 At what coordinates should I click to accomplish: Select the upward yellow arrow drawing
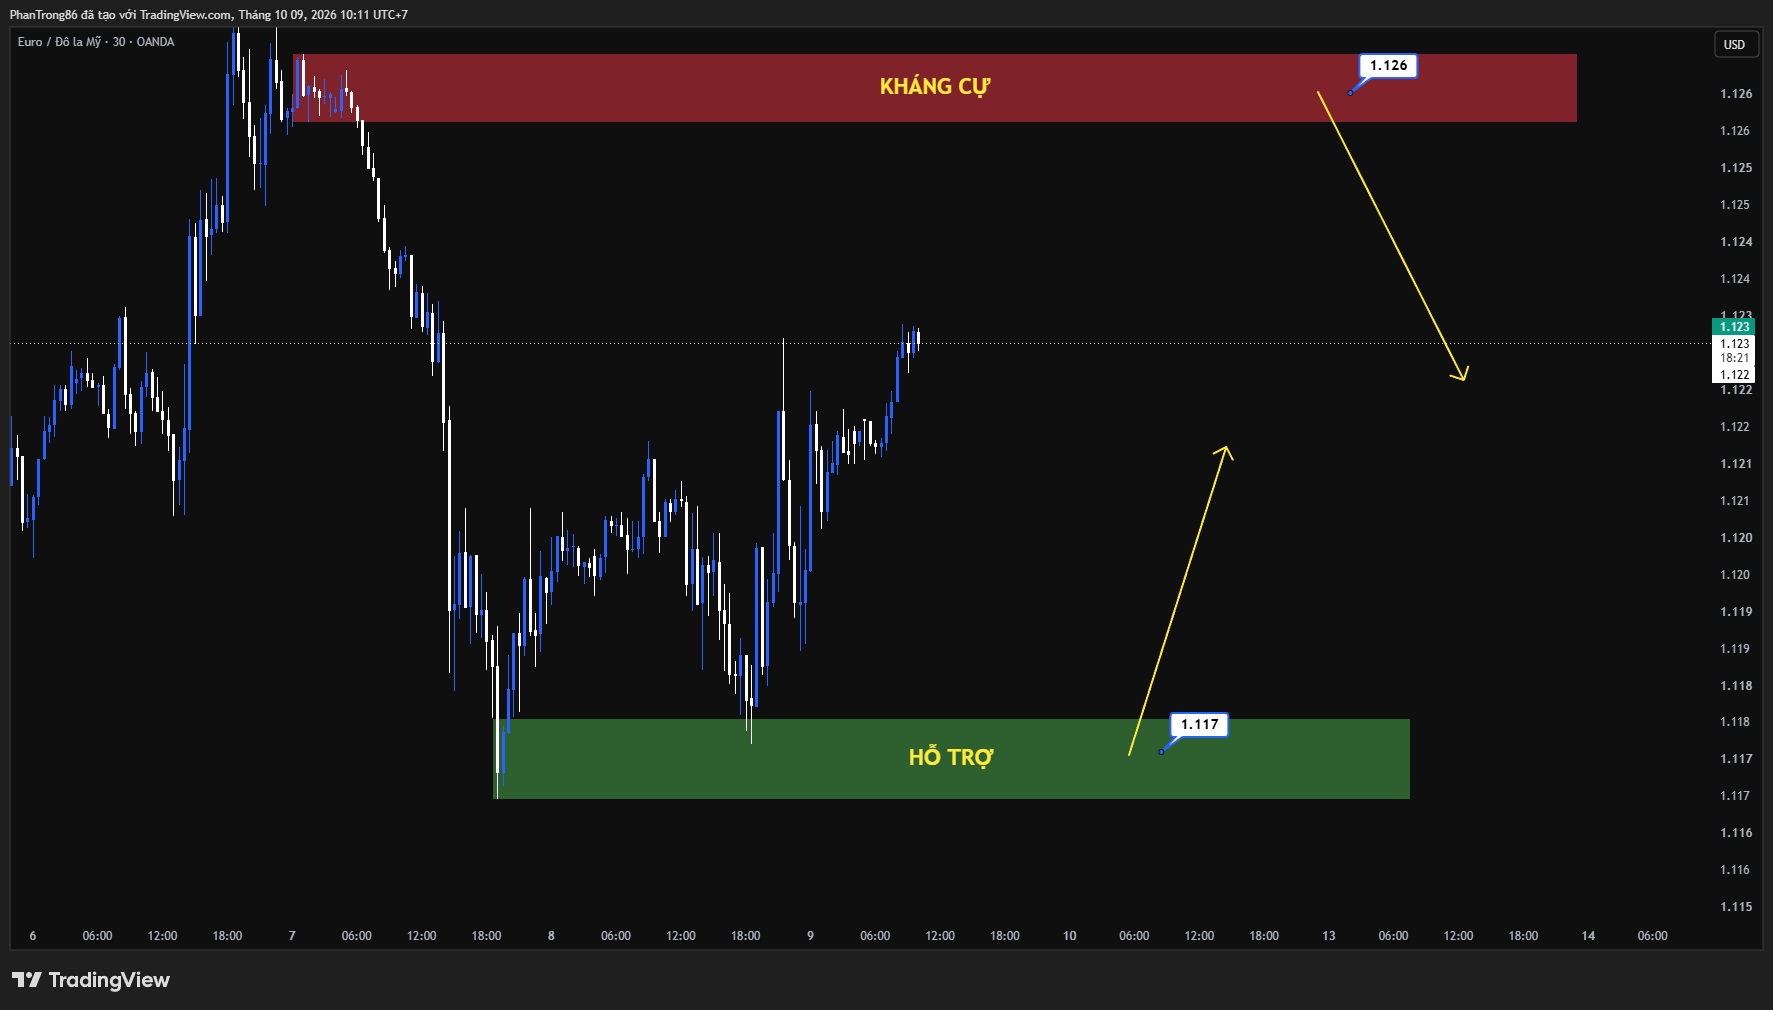pos(1180,600)
